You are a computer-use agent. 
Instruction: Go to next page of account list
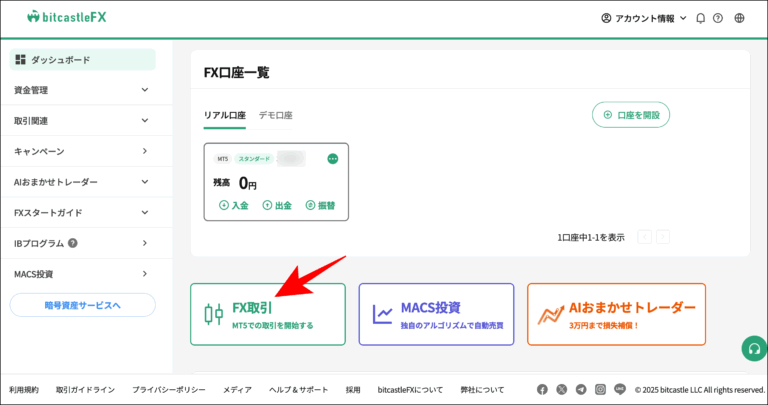[663, 237]
